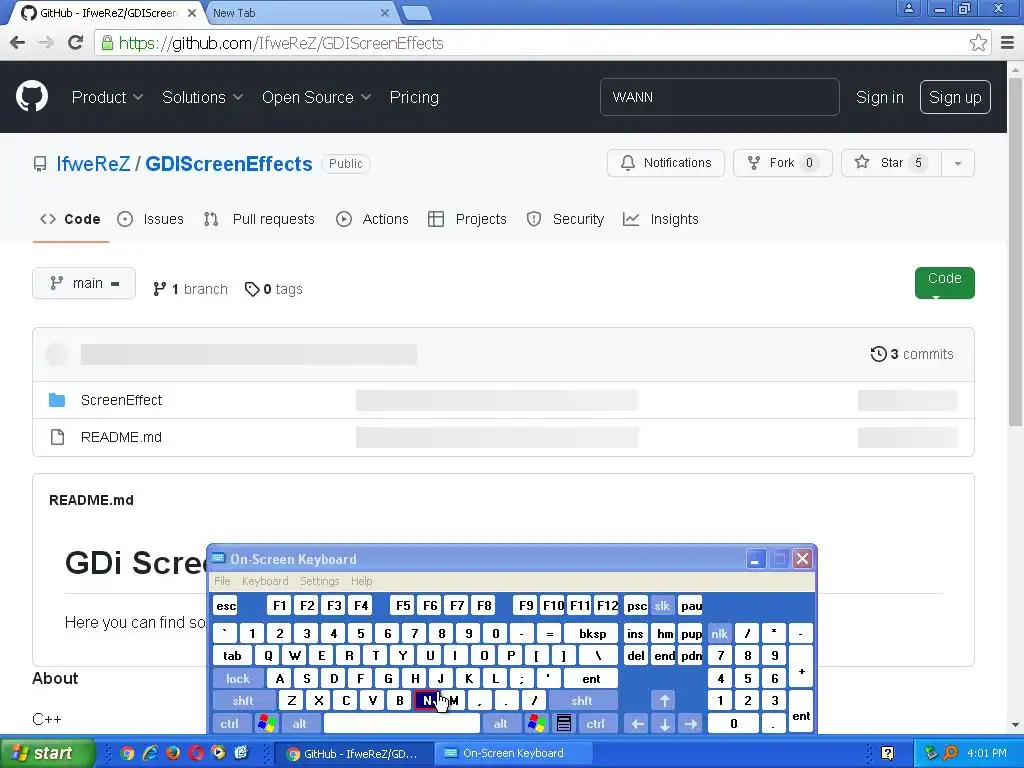Toggle the right shft key
The width and height of the screenshot is (1024, 768).
click(582, 701)
